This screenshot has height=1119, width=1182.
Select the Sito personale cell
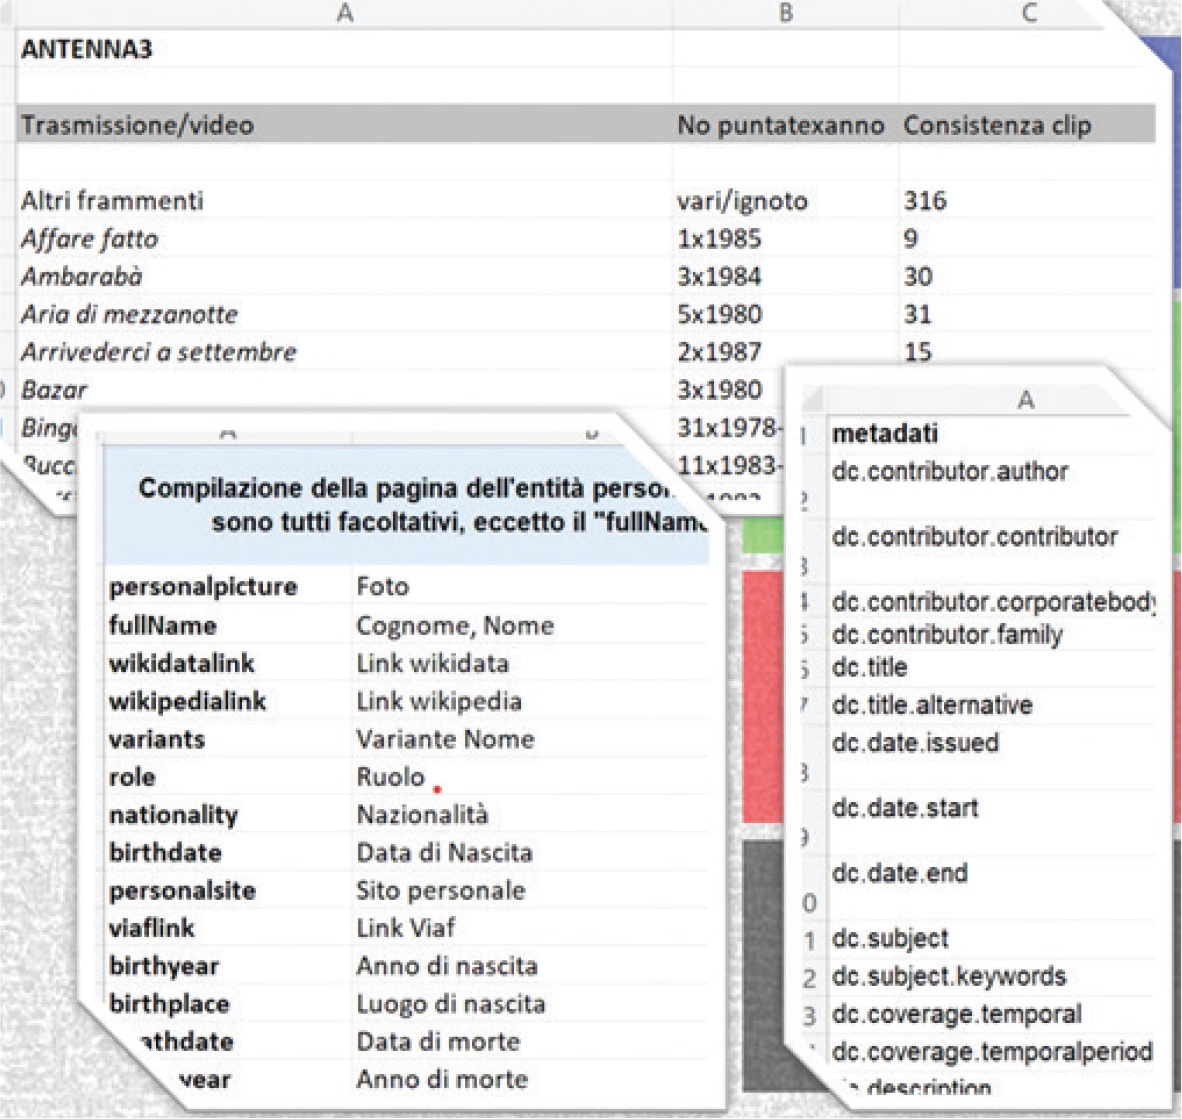(530, 890)
